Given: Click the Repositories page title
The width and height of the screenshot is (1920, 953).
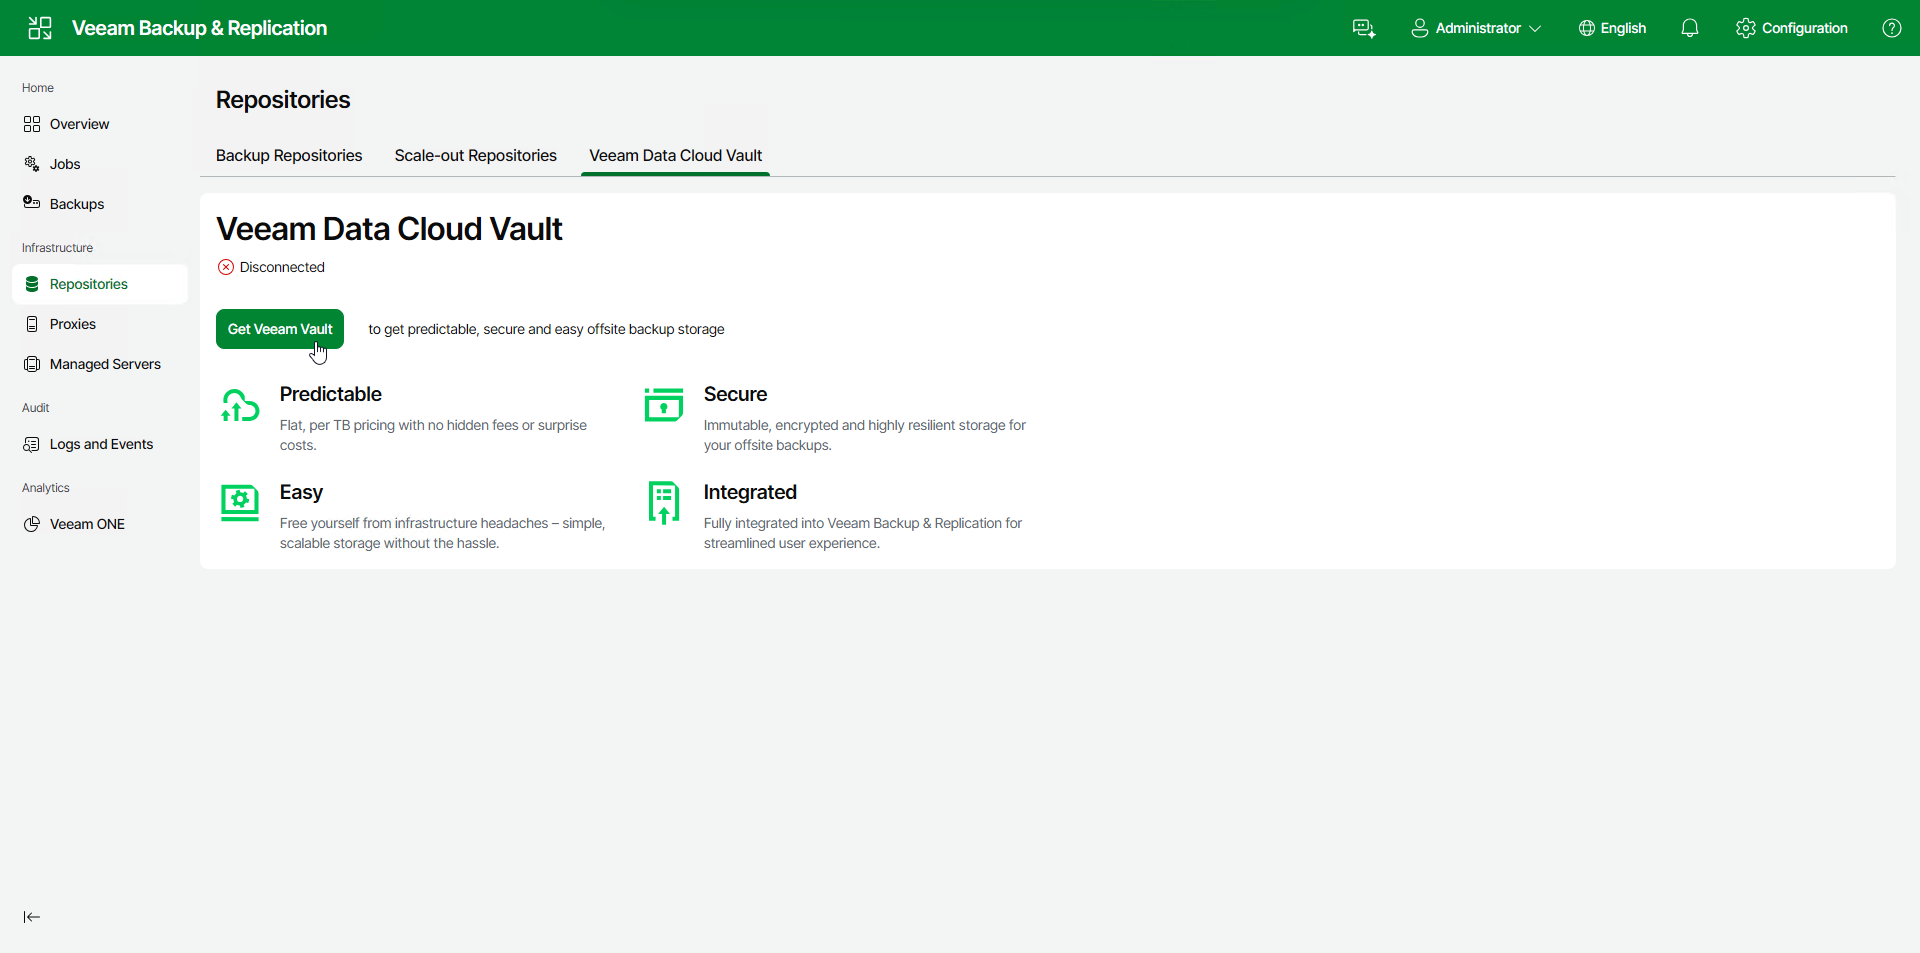Looking at the screenshot, I should (x=283, y=100).
